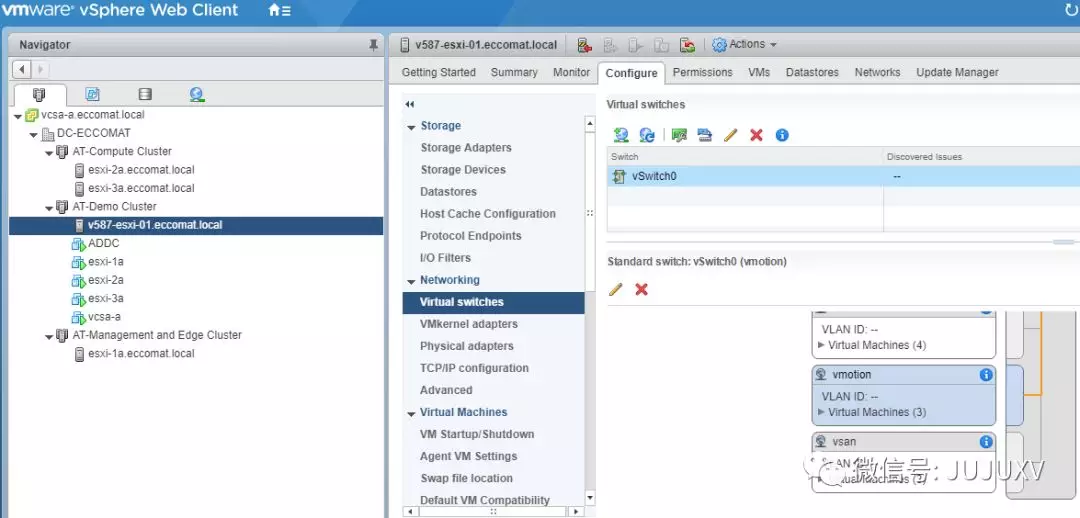Select the vSwitch0 table row

843,176
